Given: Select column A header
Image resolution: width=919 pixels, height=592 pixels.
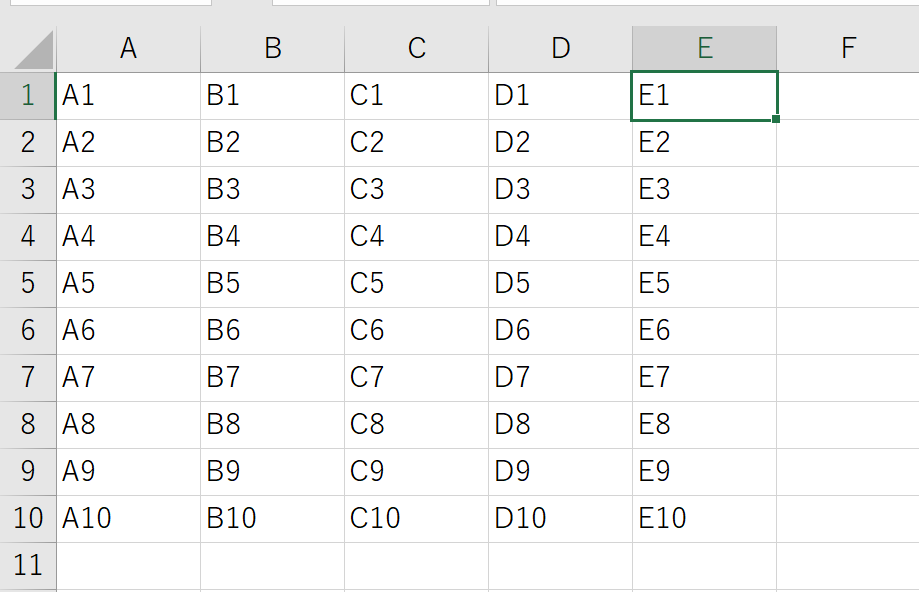Looking at the screenshot, I should click(x=128, y=49).
